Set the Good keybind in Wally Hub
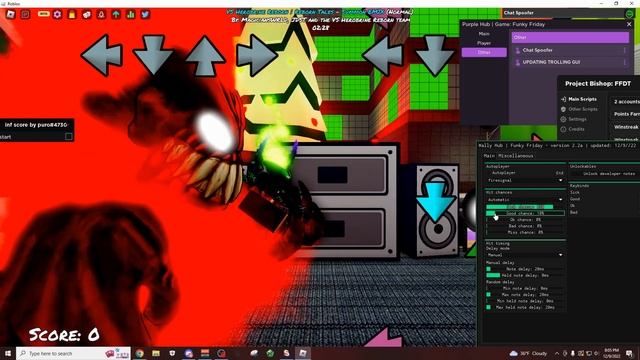 click(575, 199)
